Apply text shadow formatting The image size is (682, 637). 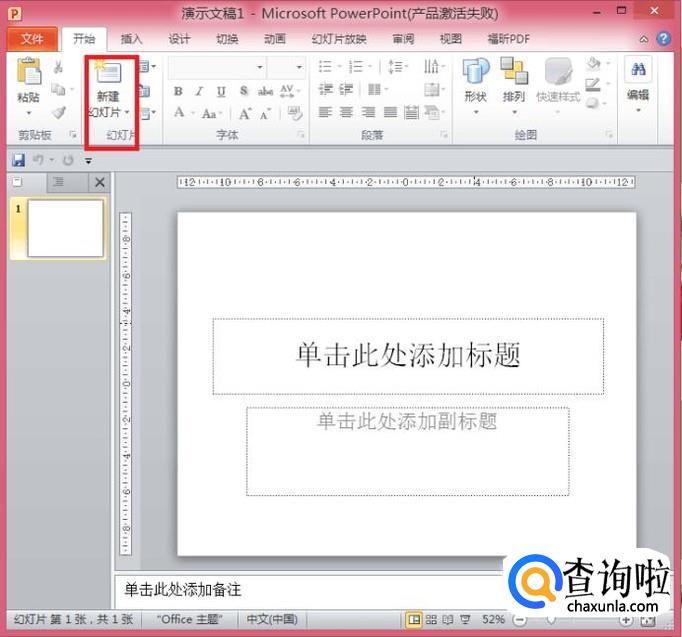tap(244, 91)
